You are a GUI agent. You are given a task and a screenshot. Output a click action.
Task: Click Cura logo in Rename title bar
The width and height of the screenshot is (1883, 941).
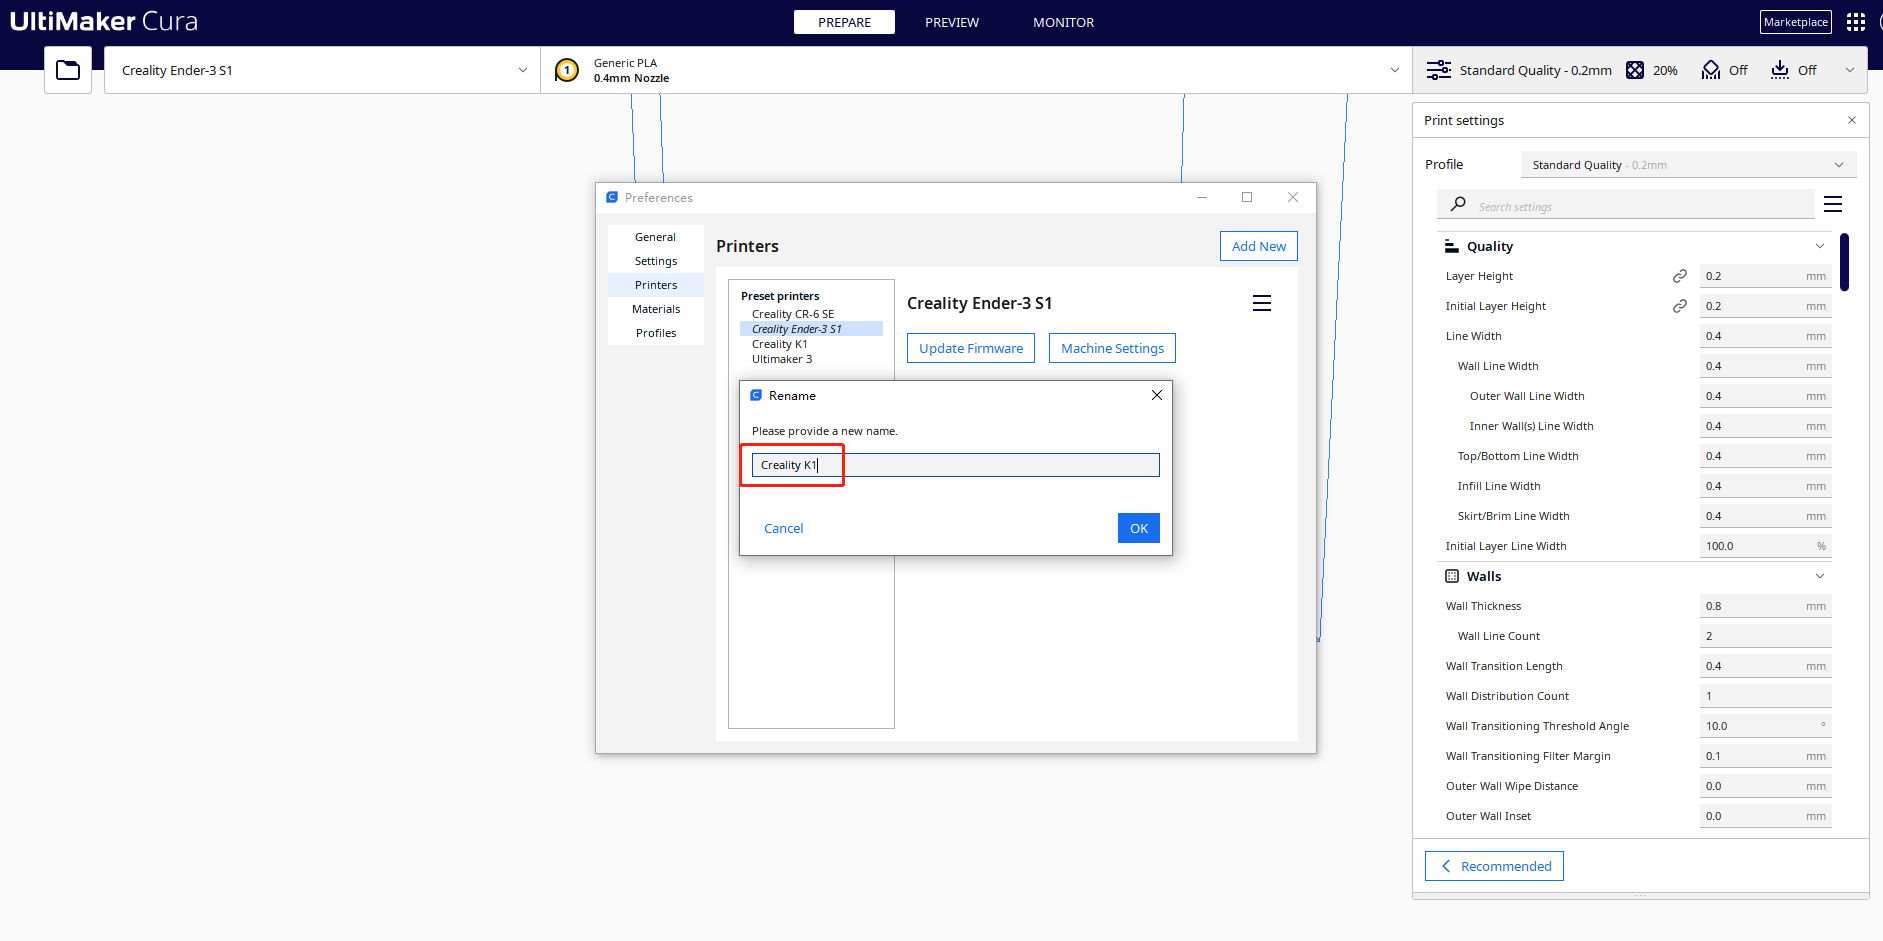[x=756, y=395]
